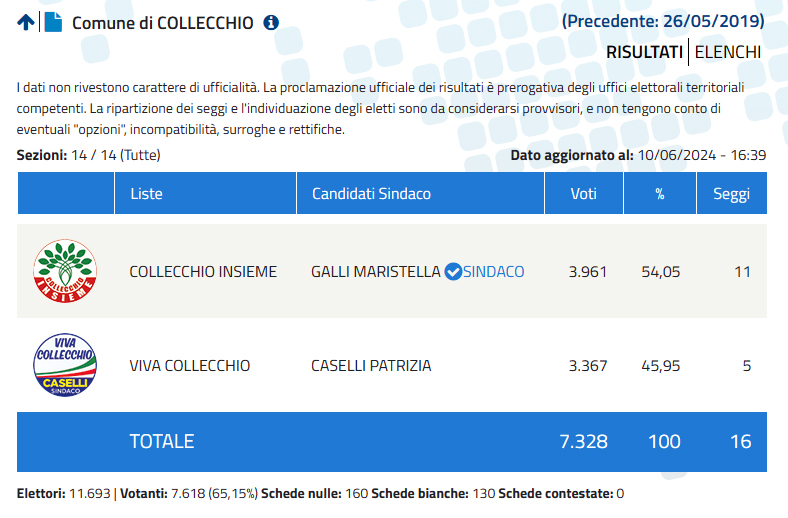Click candidate GALLI MARISTELLA
The width and height of the screenshot is (788, 518).
375,272
